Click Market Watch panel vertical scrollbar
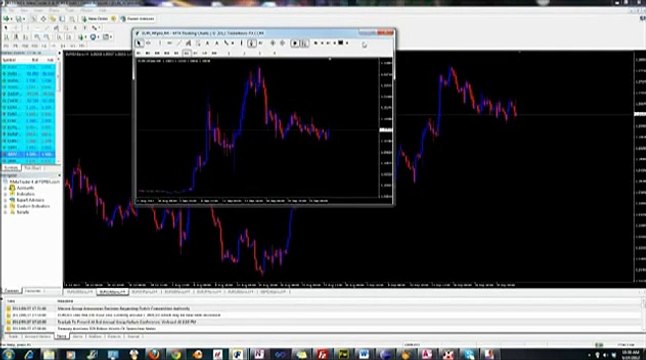This screenshot has width=646, height=360. pos(59,78)
